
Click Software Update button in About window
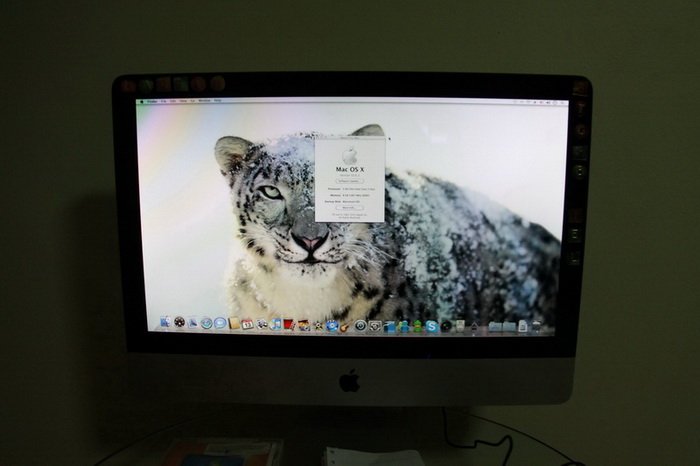point(350,181)
